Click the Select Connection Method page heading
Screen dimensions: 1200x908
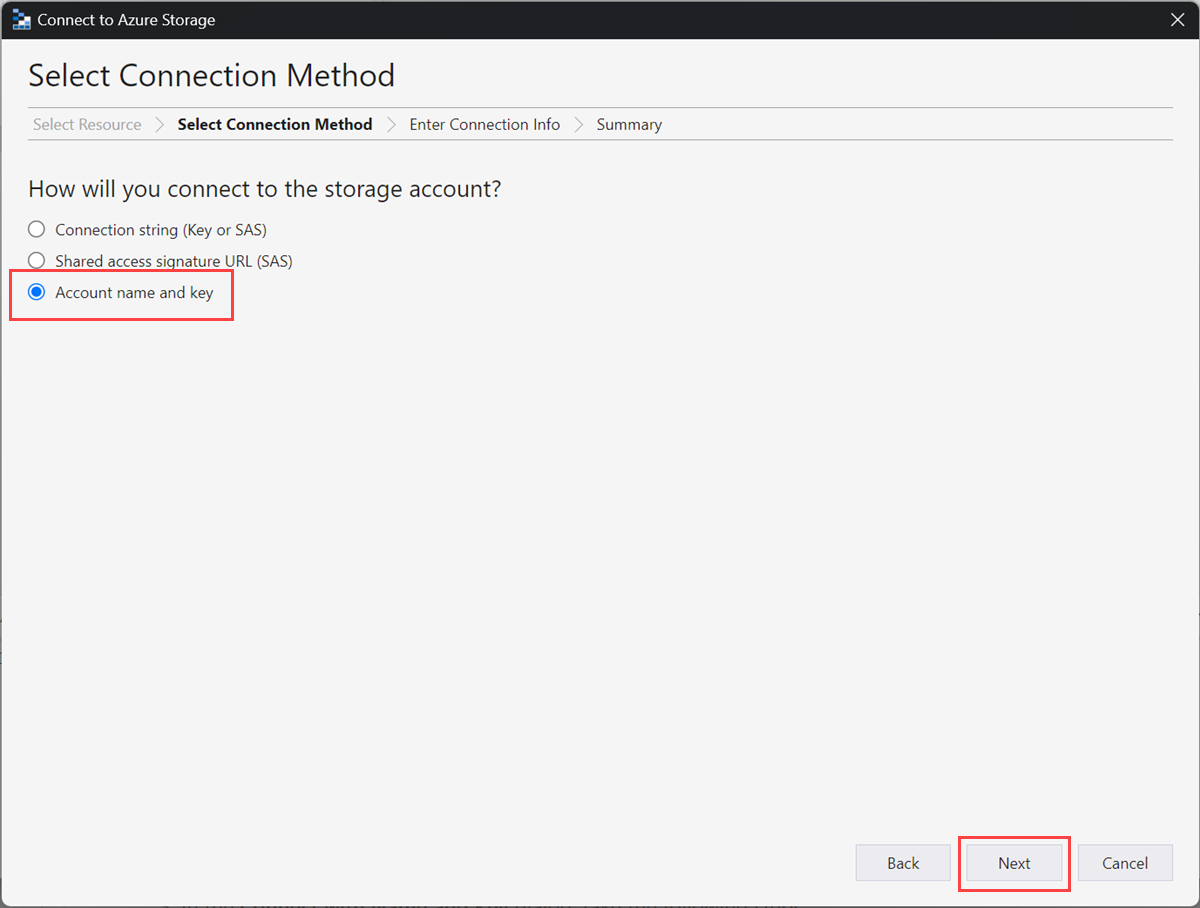point(211,75)
